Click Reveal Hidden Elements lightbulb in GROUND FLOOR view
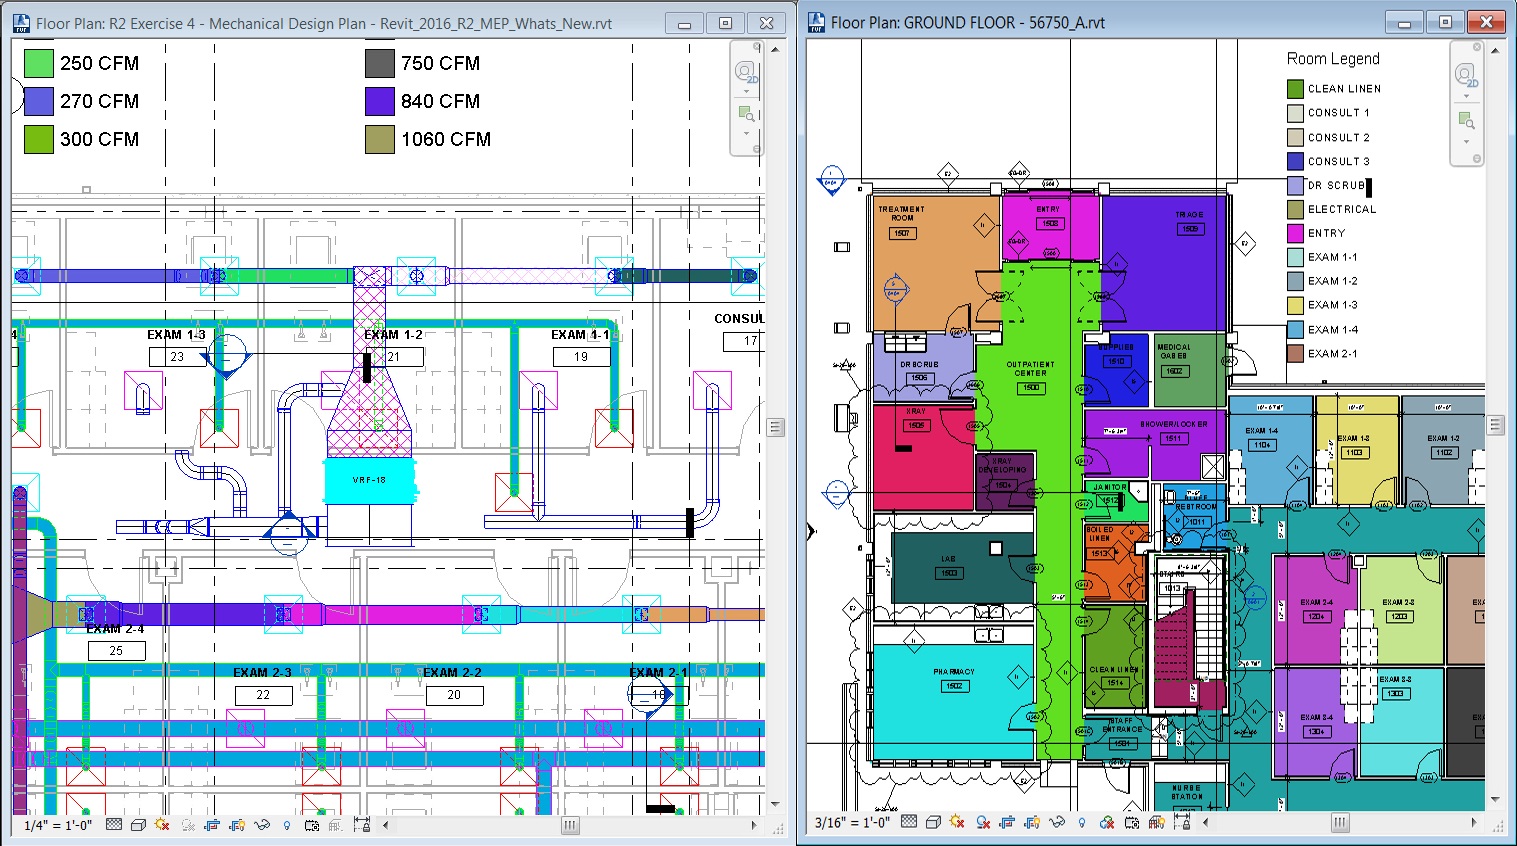 (1081, 824)
